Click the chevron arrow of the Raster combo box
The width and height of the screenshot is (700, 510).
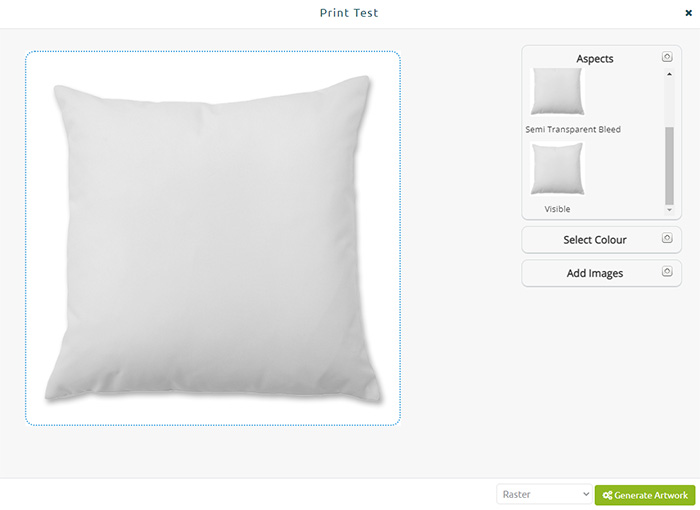(586, 494)
